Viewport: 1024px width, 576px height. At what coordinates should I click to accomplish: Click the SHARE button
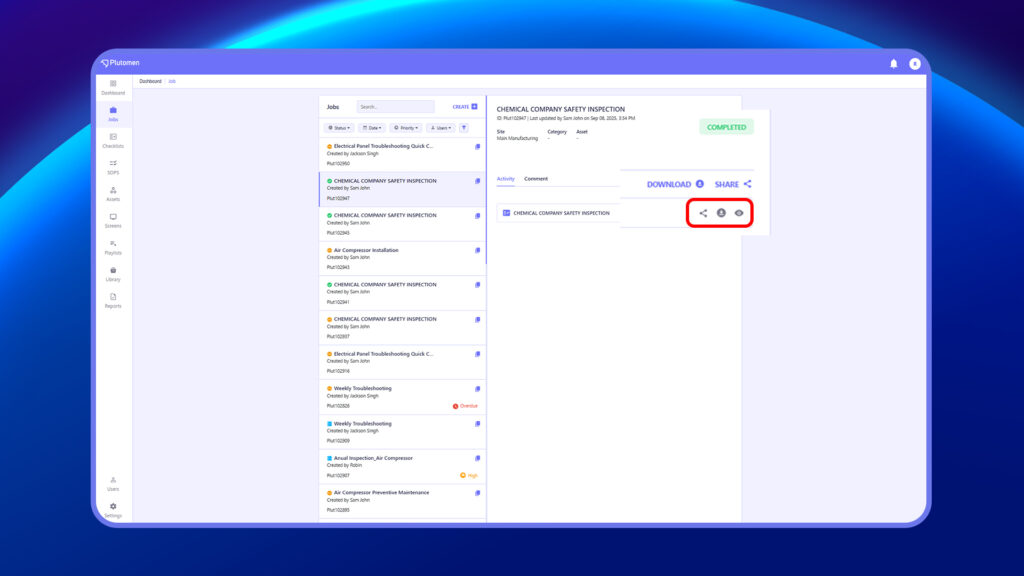pyautogui.click(x=733, y=184)
